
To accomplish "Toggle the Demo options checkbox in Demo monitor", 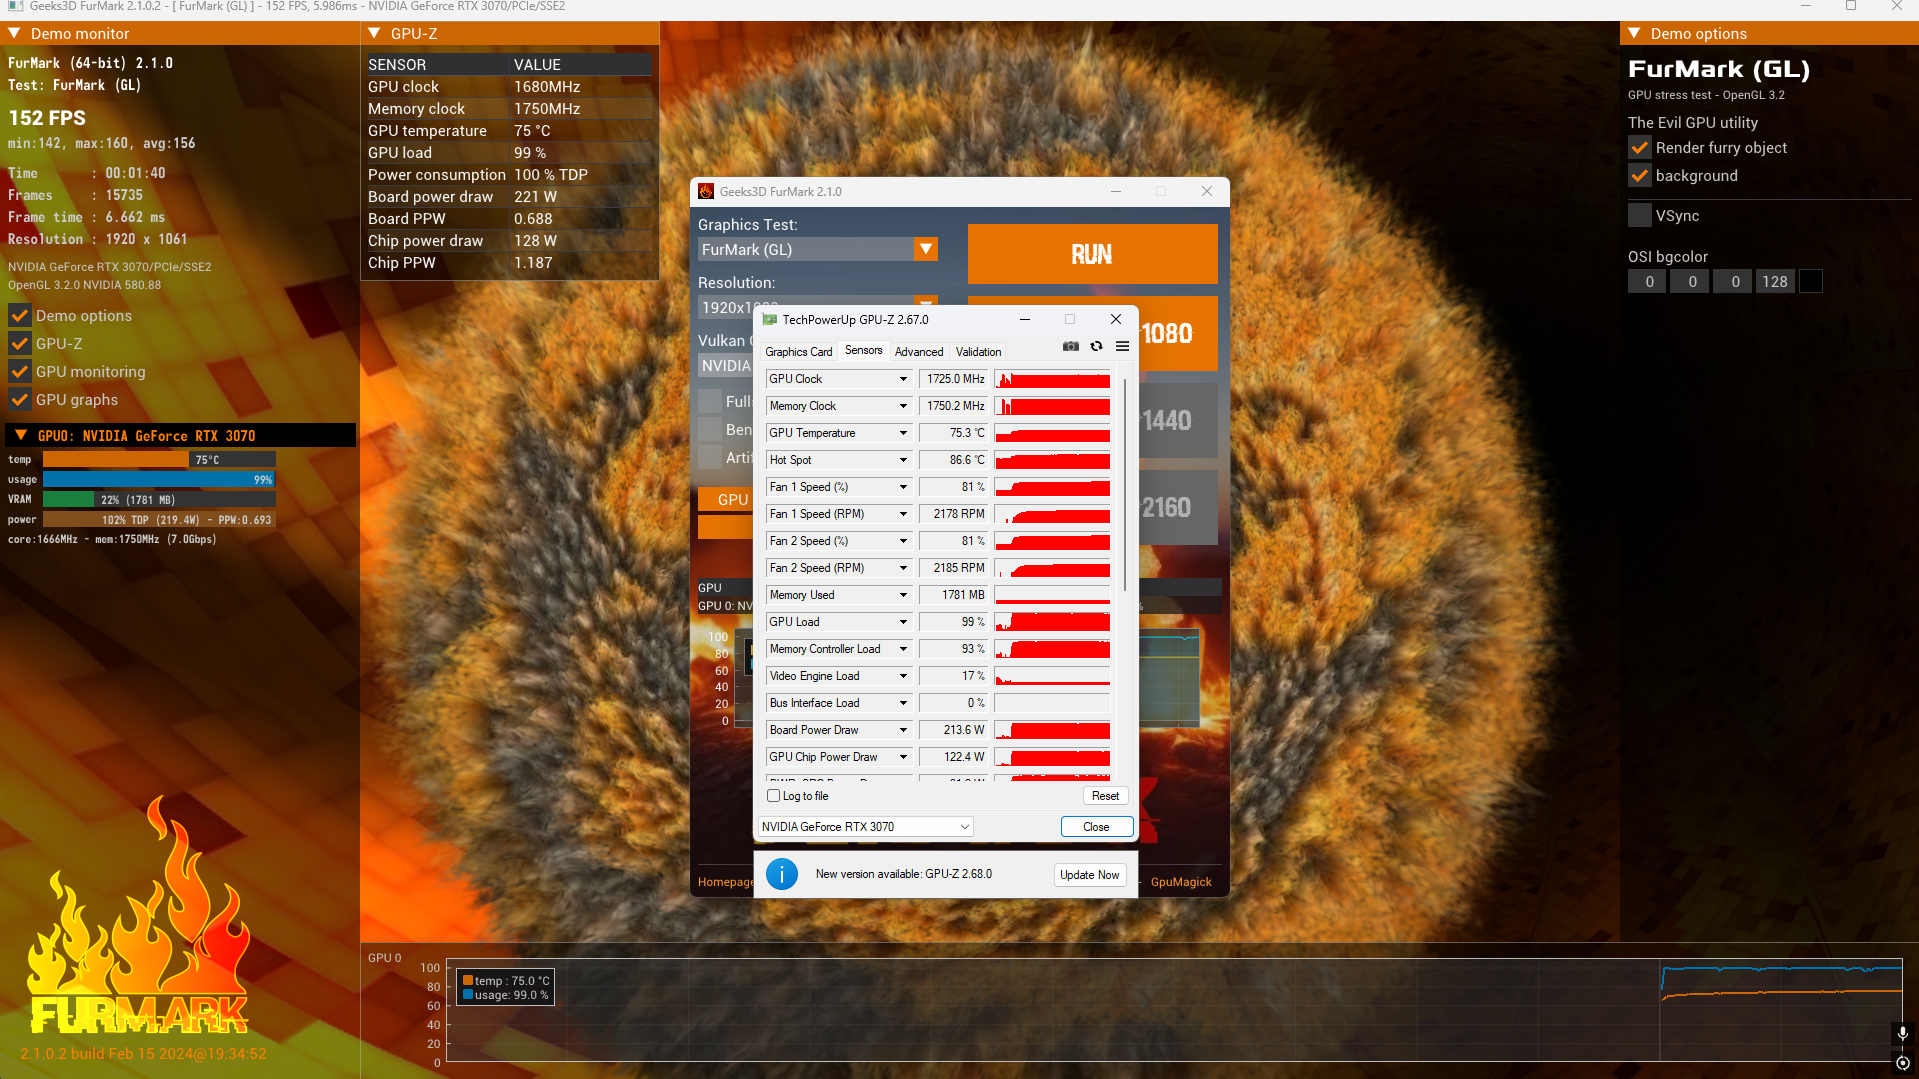I will point(19,316).
